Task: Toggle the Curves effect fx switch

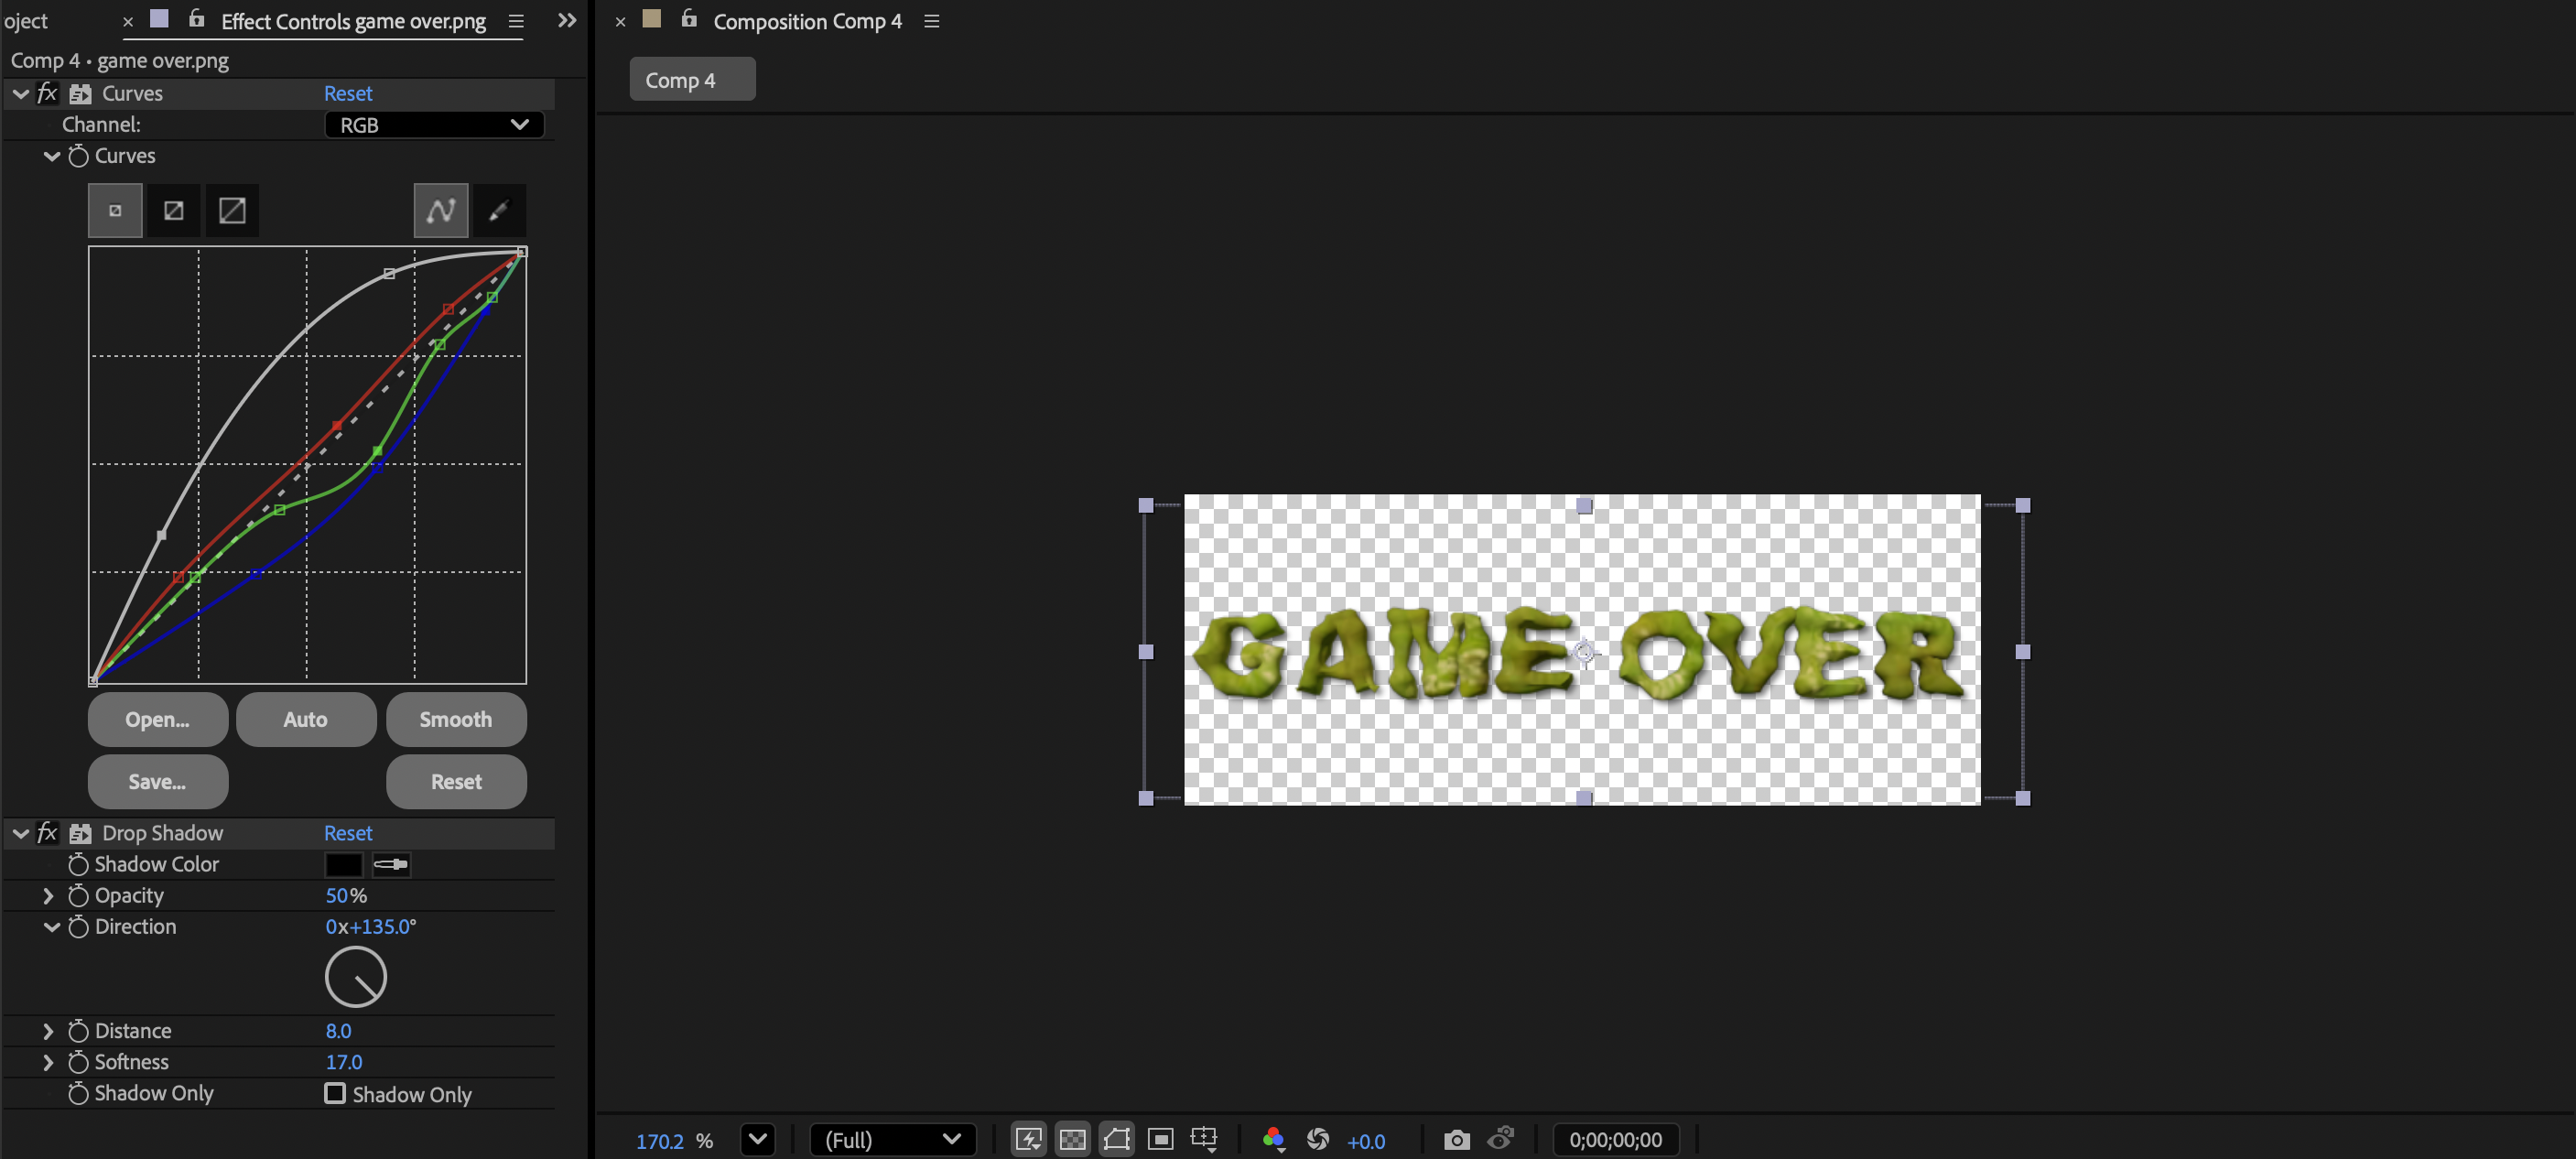Action: coord(47,93)
